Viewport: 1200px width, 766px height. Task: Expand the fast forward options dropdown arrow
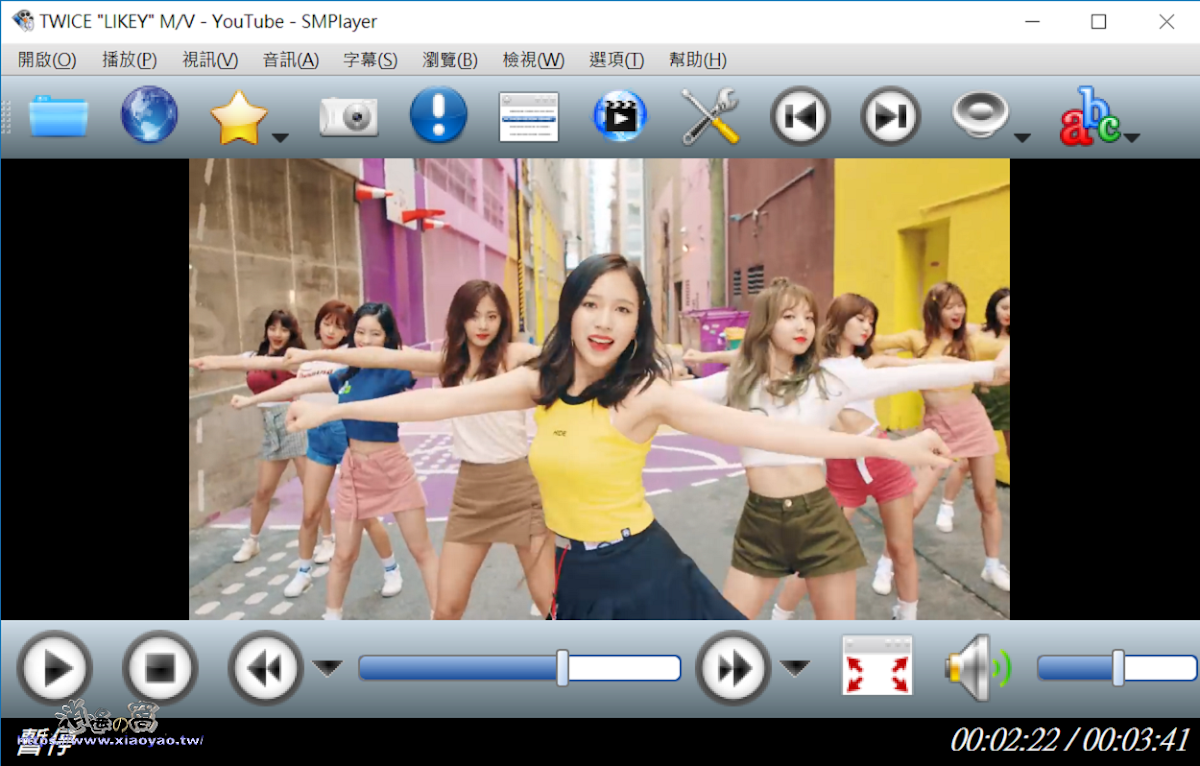795,668
